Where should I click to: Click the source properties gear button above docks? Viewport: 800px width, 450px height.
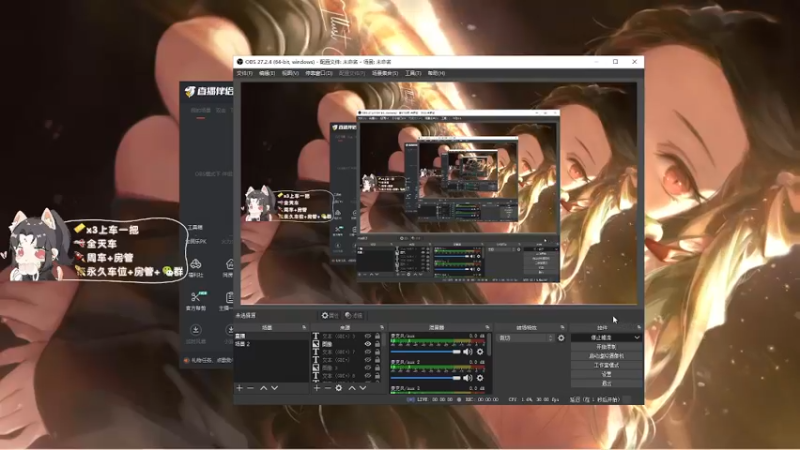pos(330,315)
